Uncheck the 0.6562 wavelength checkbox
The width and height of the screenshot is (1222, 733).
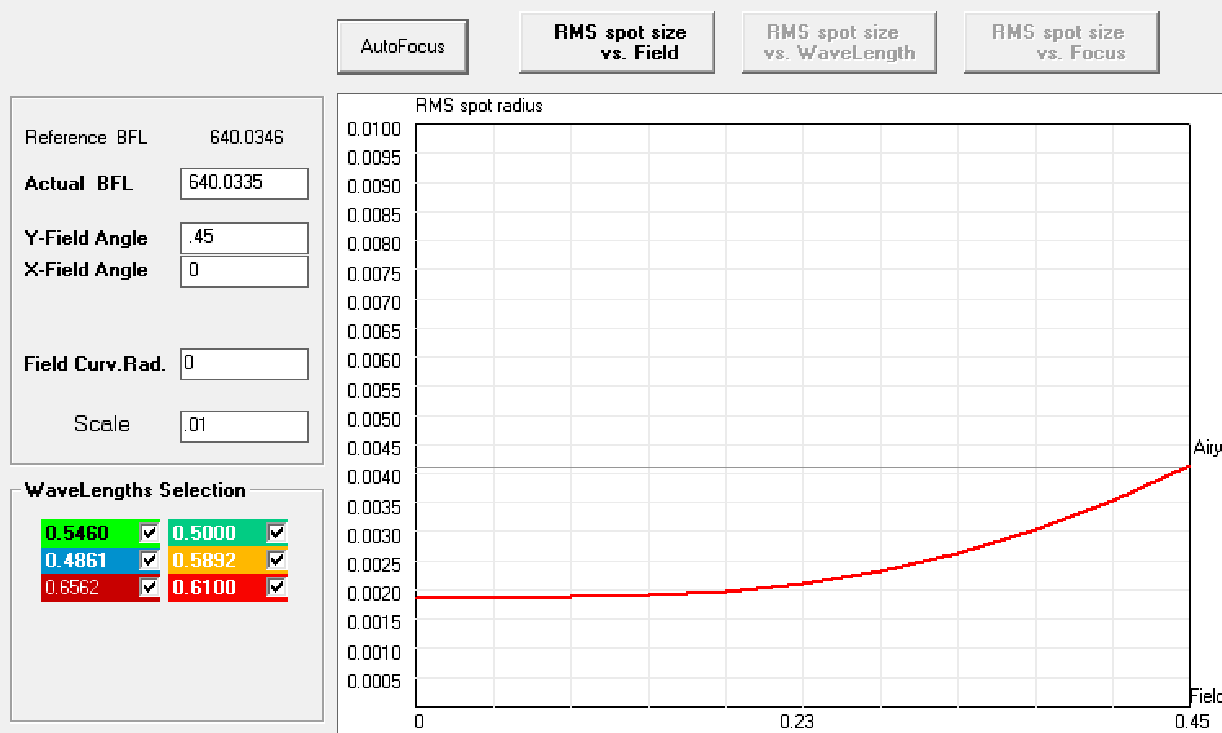[x=150, y=588]
